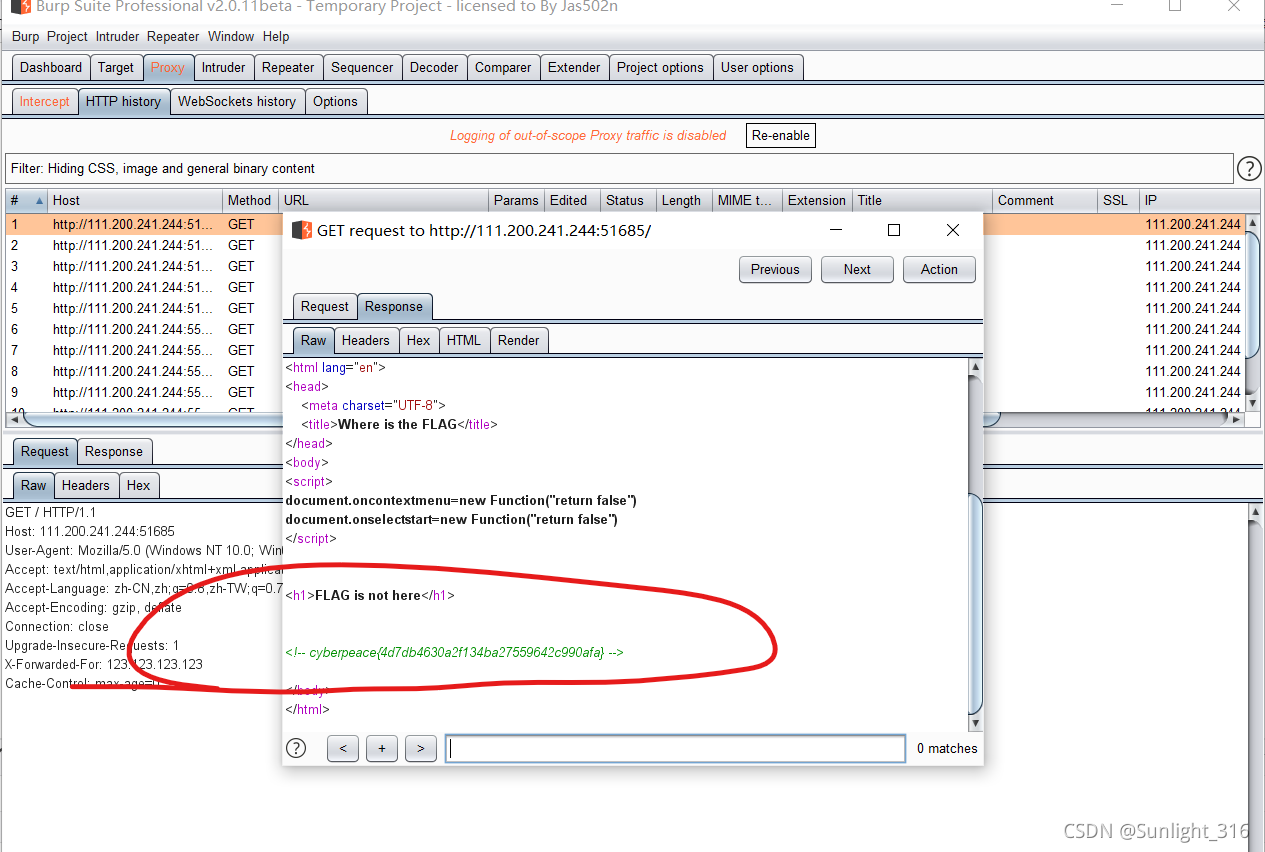Switch to the Sequencer tab

[362, 67]
